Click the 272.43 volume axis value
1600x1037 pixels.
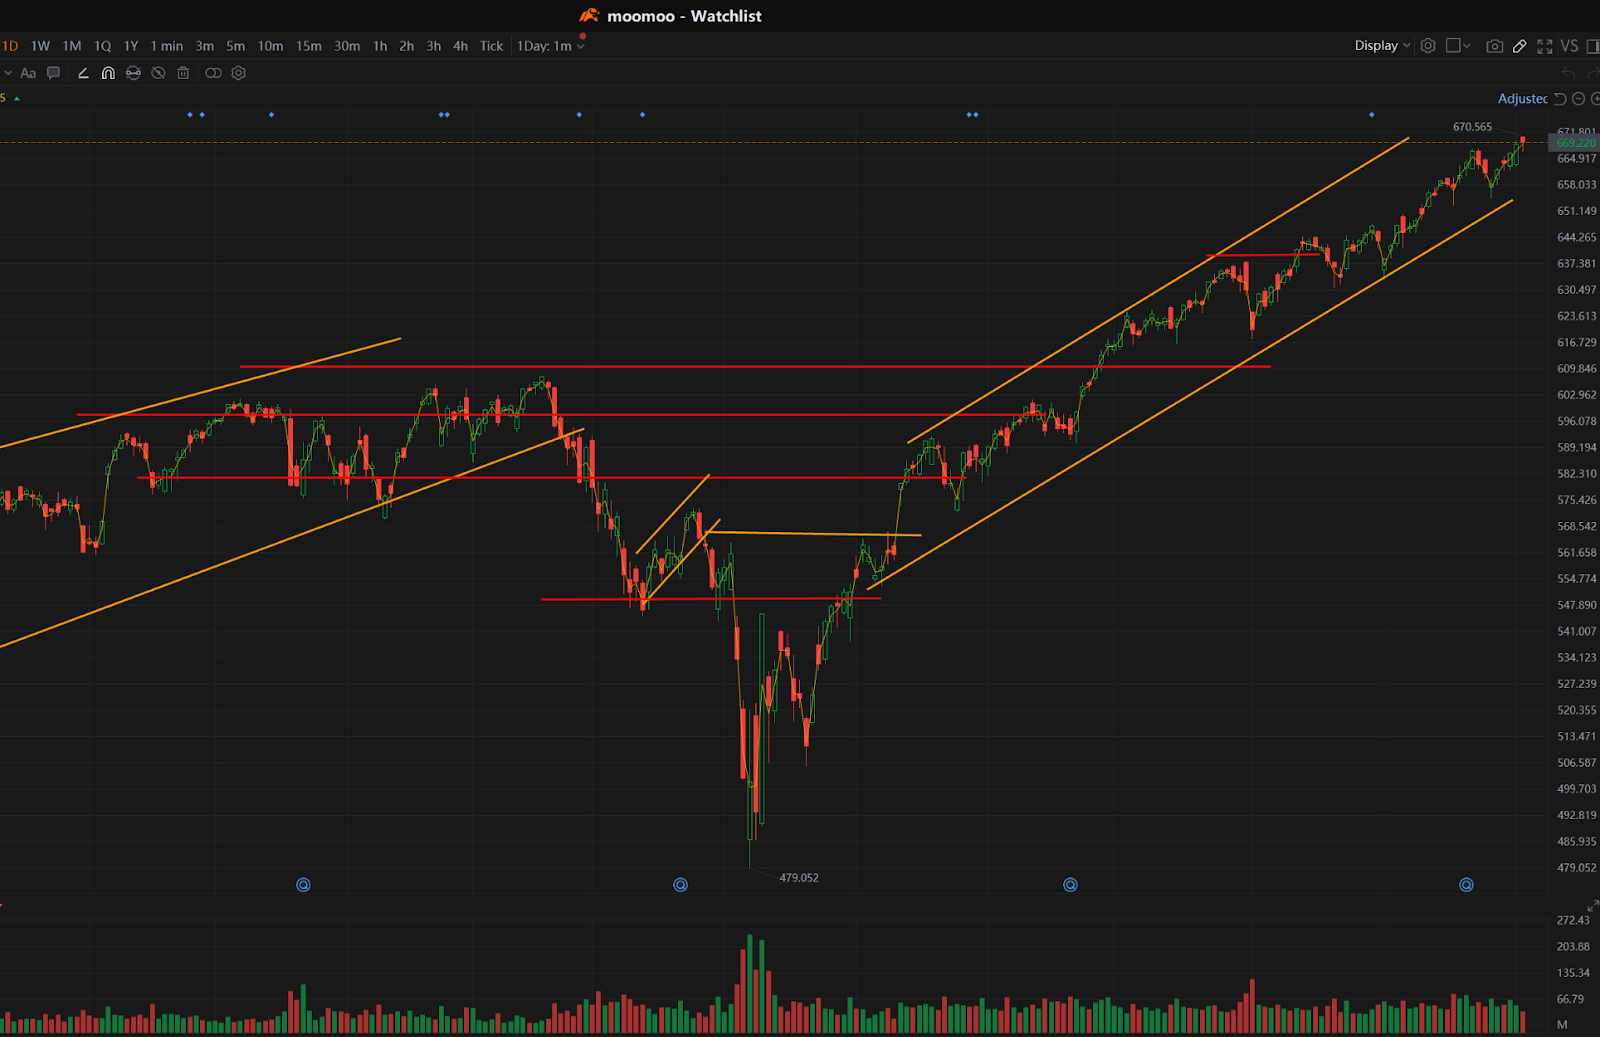coord(1573,920)
